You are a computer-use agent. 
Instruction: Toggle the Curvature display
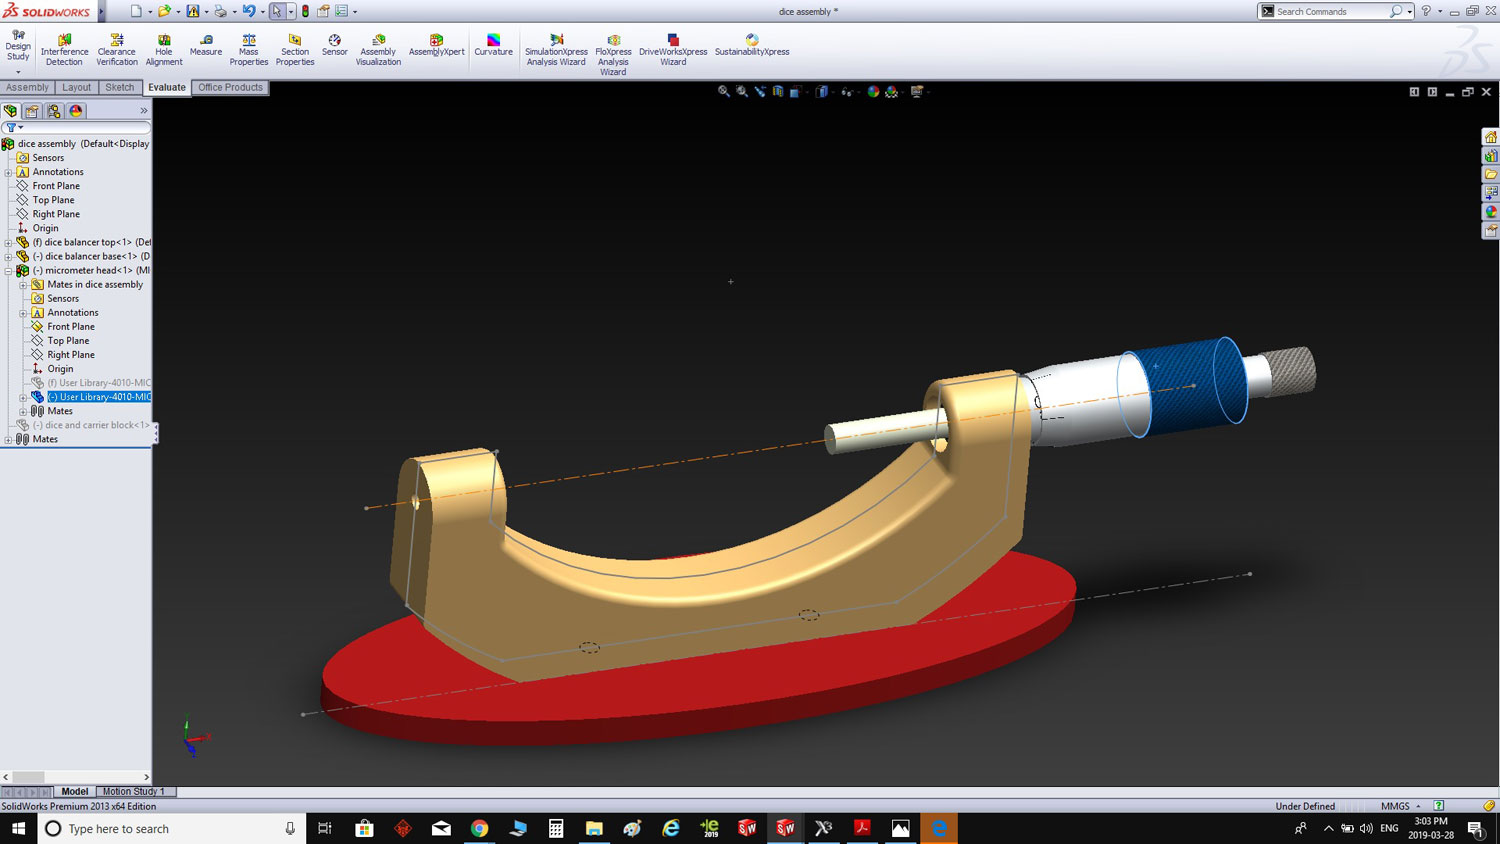tap(493, 46)
